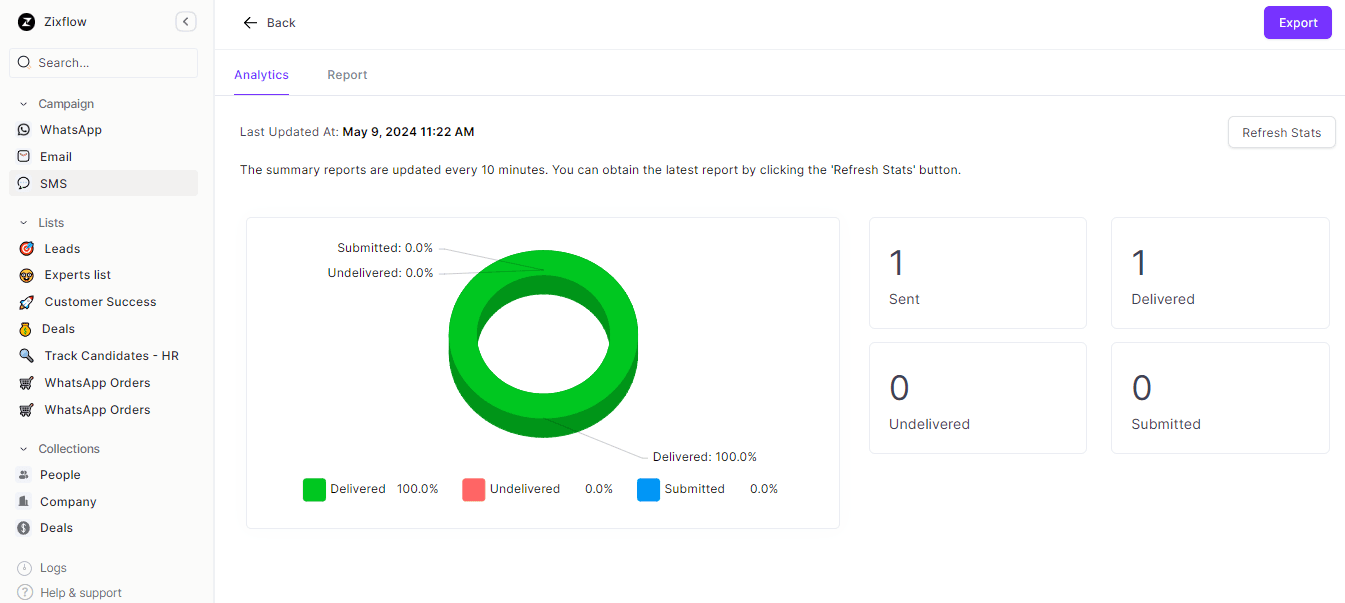Click the Refresh Stats button
This screenshot has width=1345, height=603.
tap(1281, 132)
